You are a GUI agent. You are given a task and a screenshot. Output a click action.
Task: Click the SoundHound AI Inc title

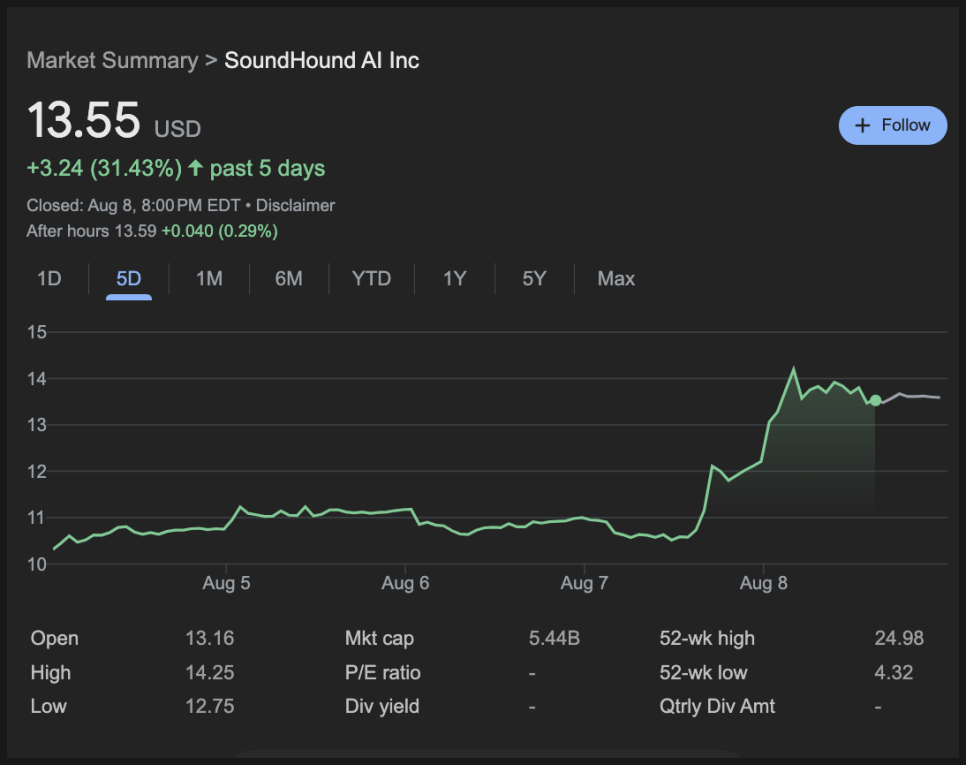(322, 60)
